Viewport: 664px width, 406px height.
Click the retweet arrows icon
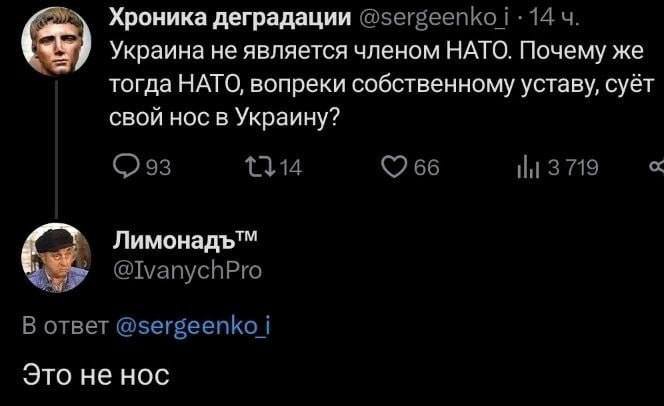[256, 168]
